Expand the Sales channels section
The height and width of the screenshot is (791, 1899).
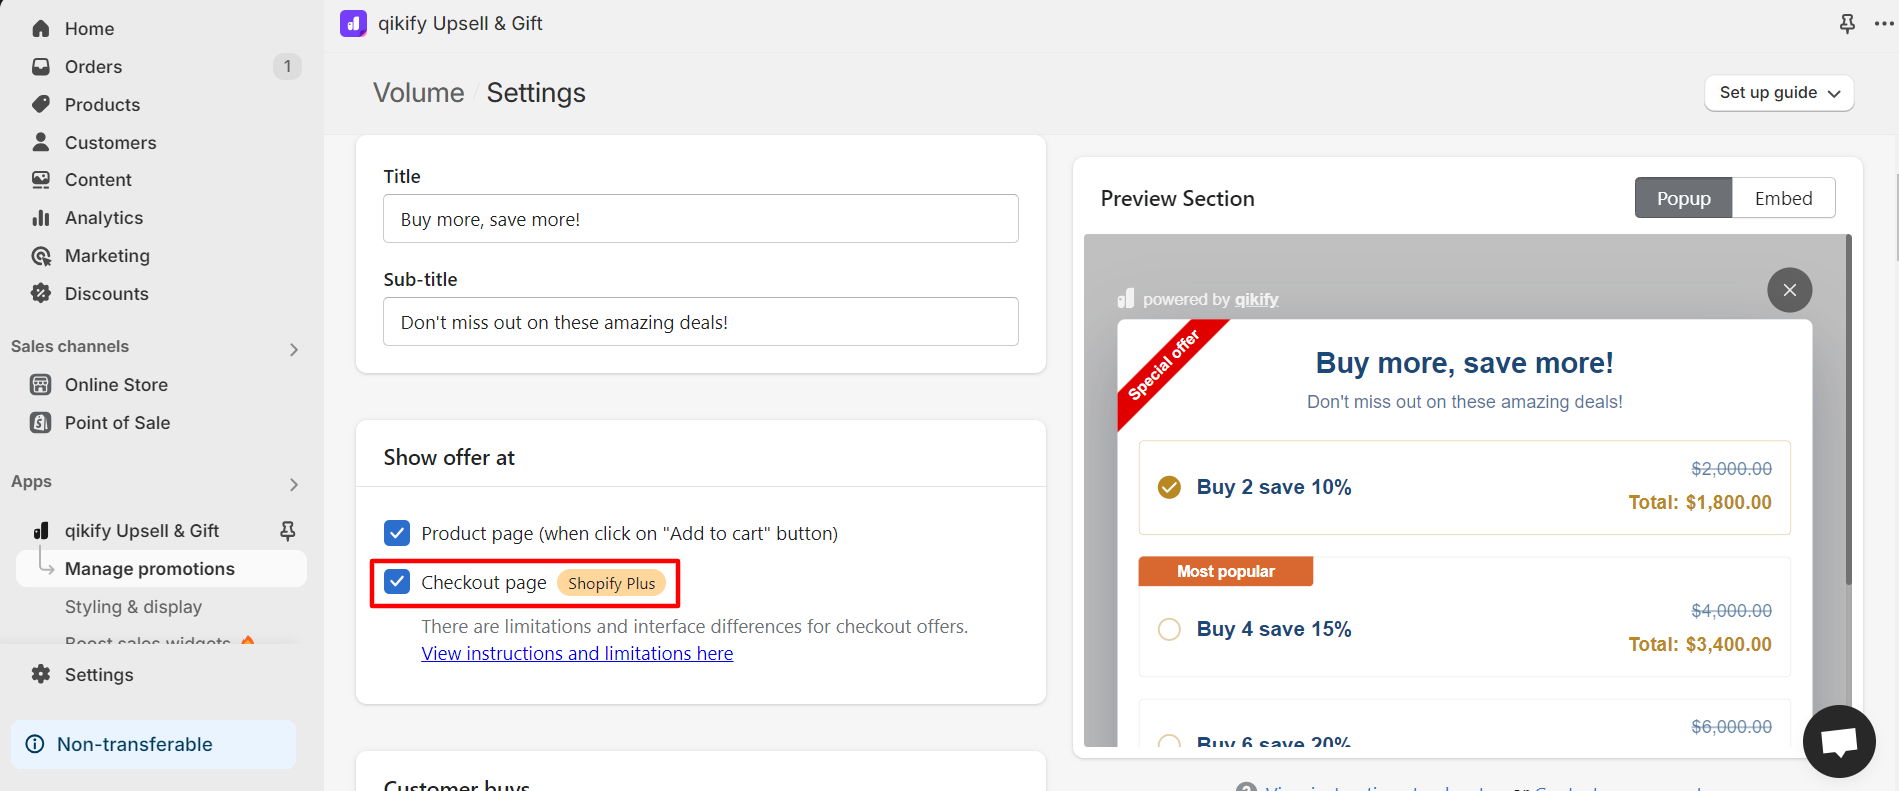[x=293, y=349]
